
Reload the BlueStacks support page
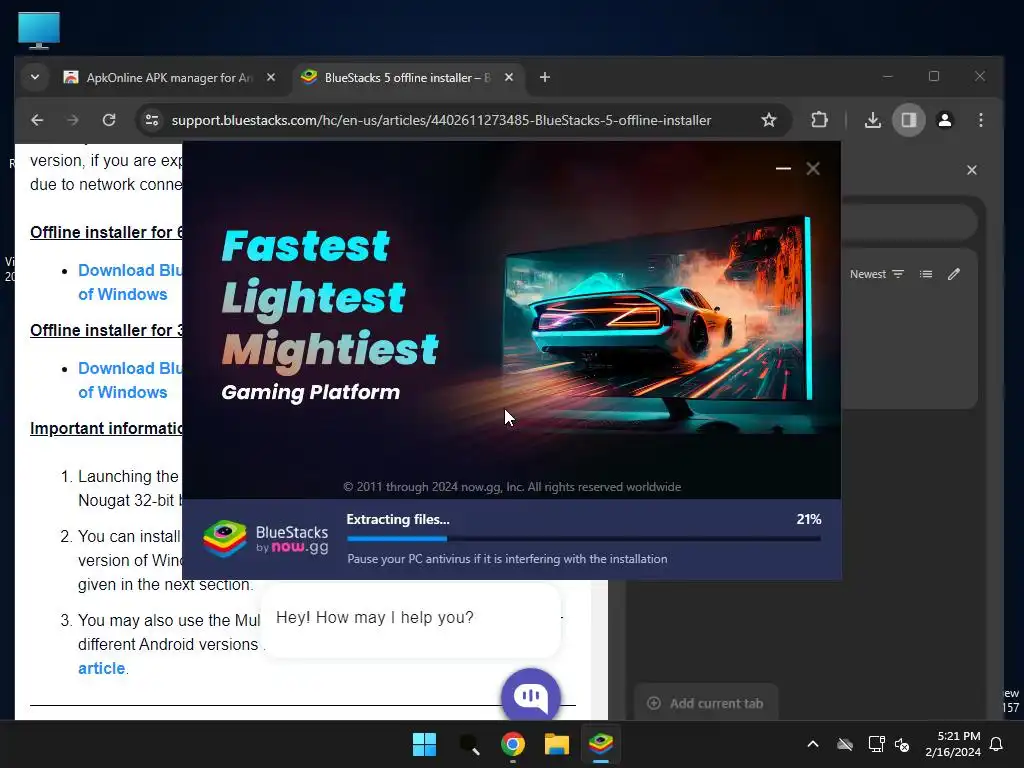click(x=109, y=120)
